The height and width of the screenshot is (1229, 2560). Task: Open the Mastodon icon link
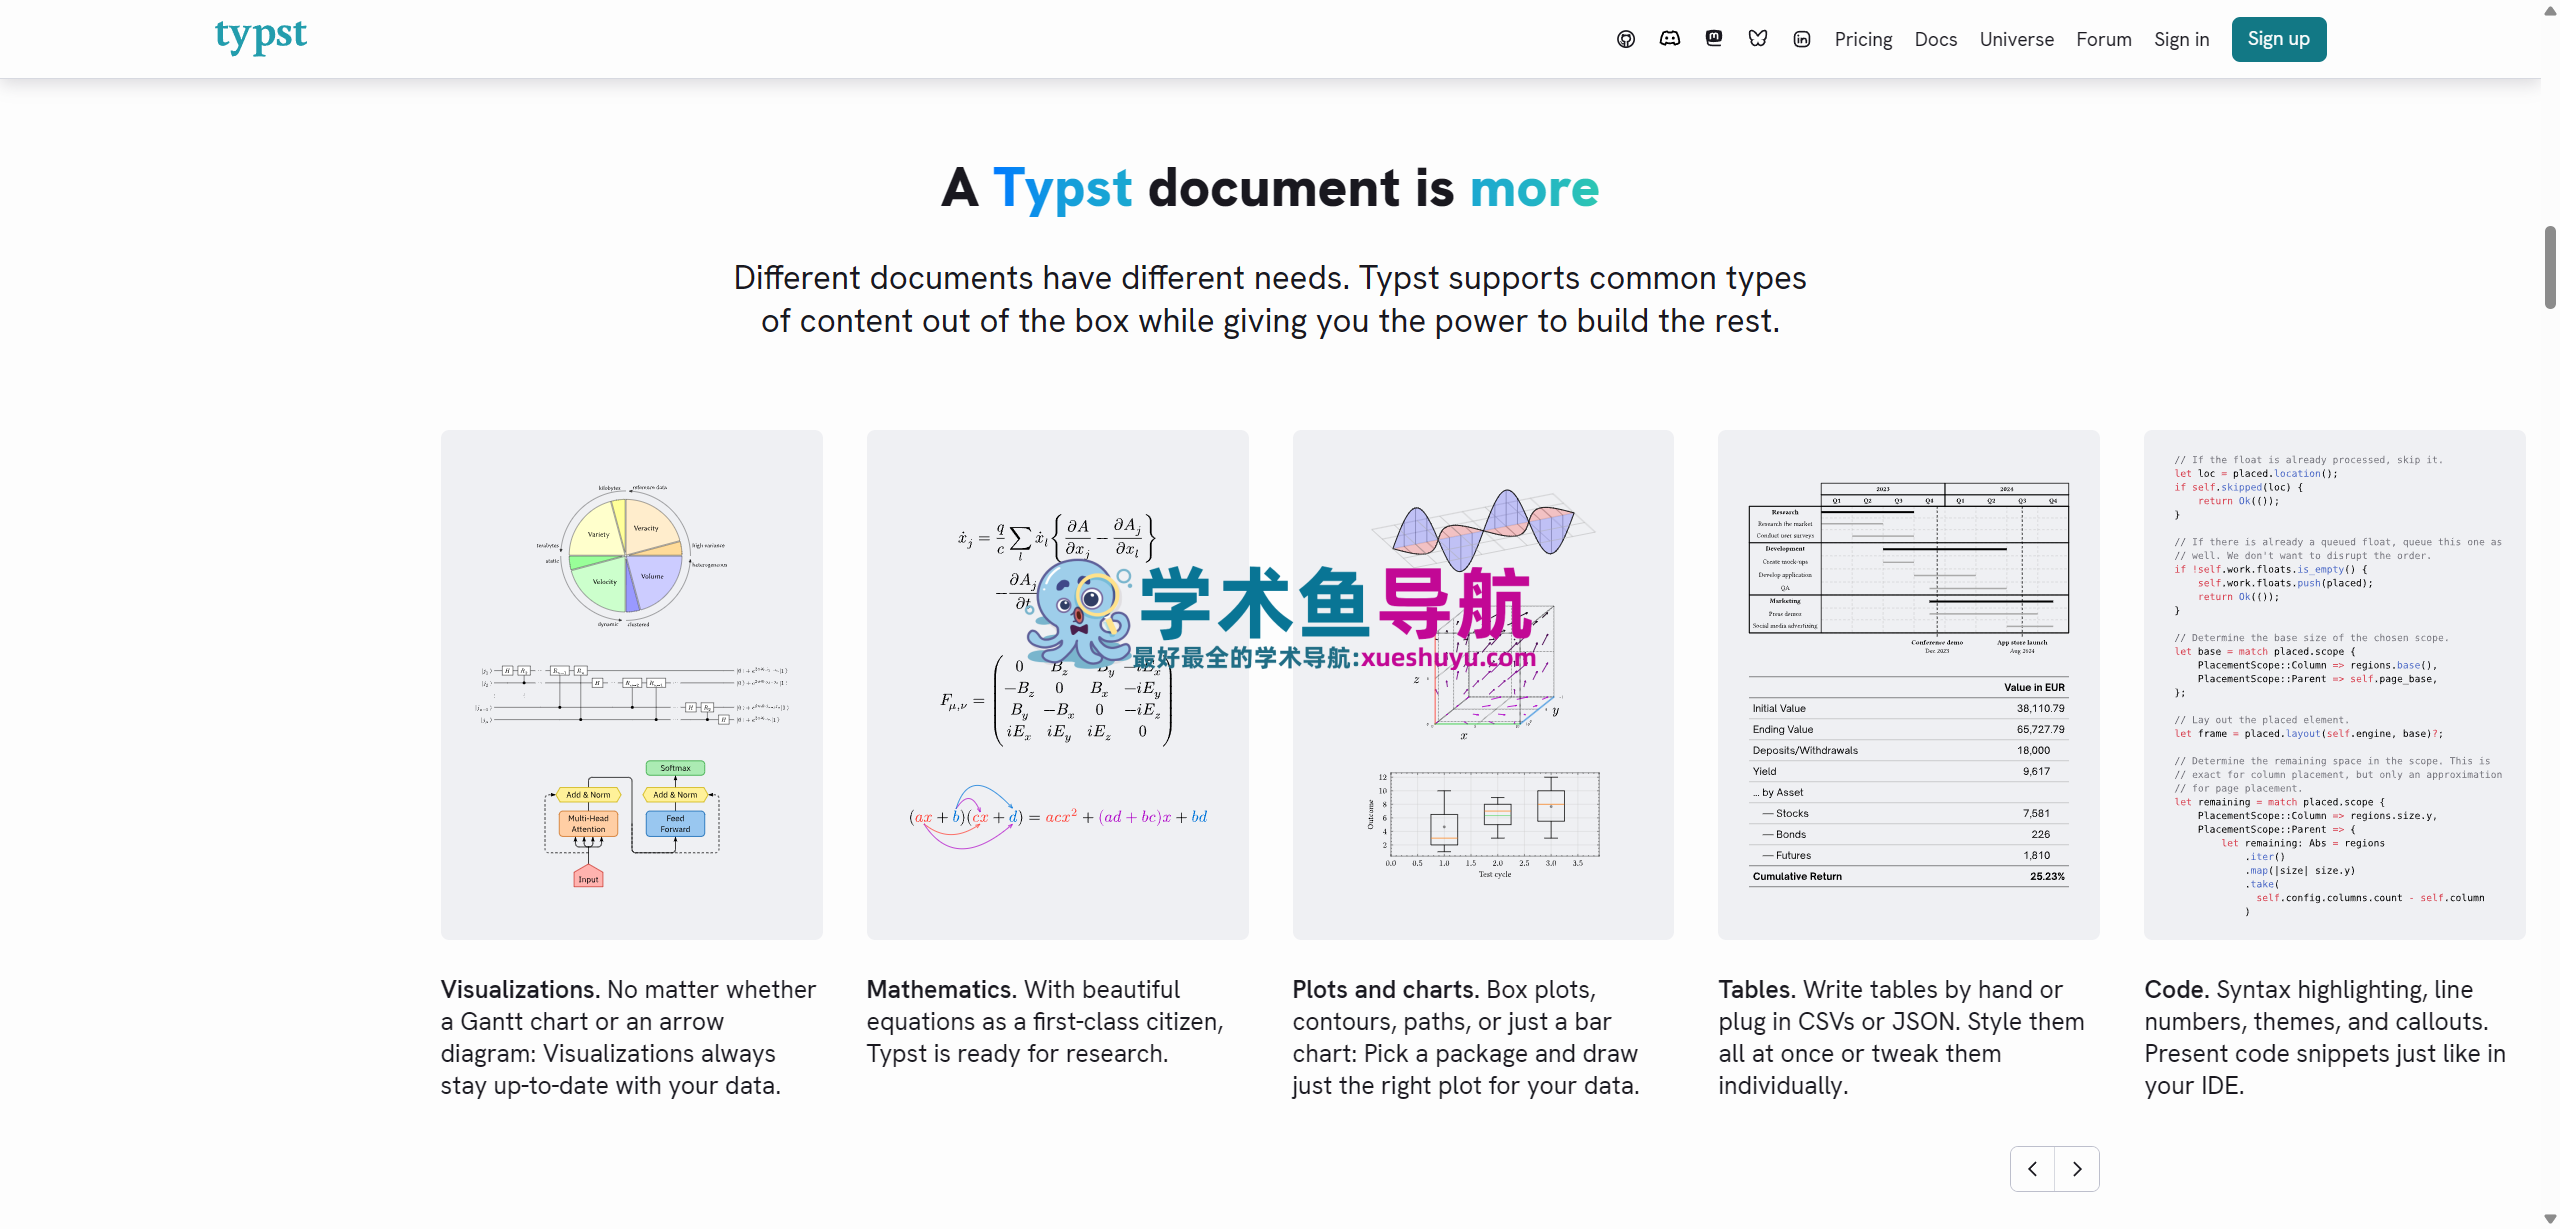[1713, 39]
